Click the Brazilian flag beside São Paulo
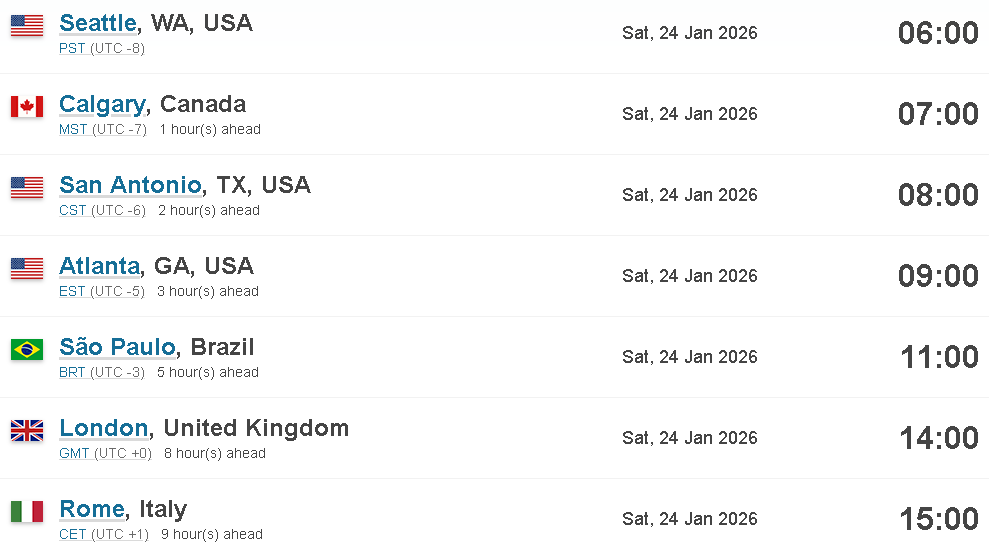This screenshot has width=989, height=554. click(x=27, y=349)
